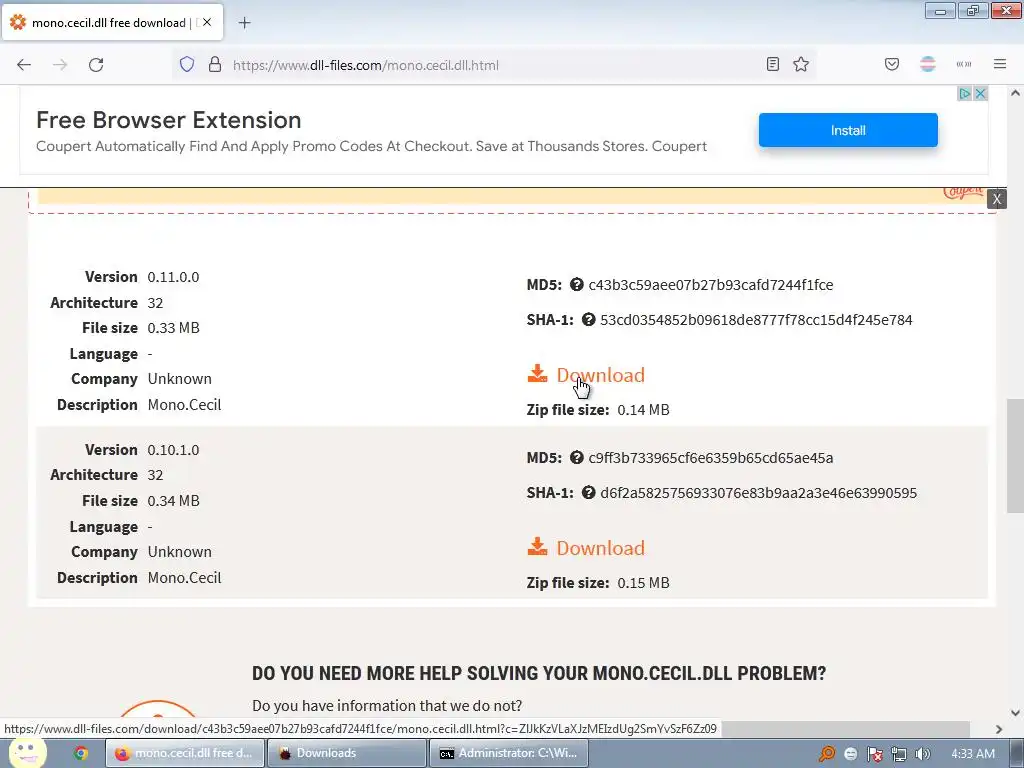Click download icon for version 0.10.1.0
The width and height of the screenshot is (1024, 768).
537,547
